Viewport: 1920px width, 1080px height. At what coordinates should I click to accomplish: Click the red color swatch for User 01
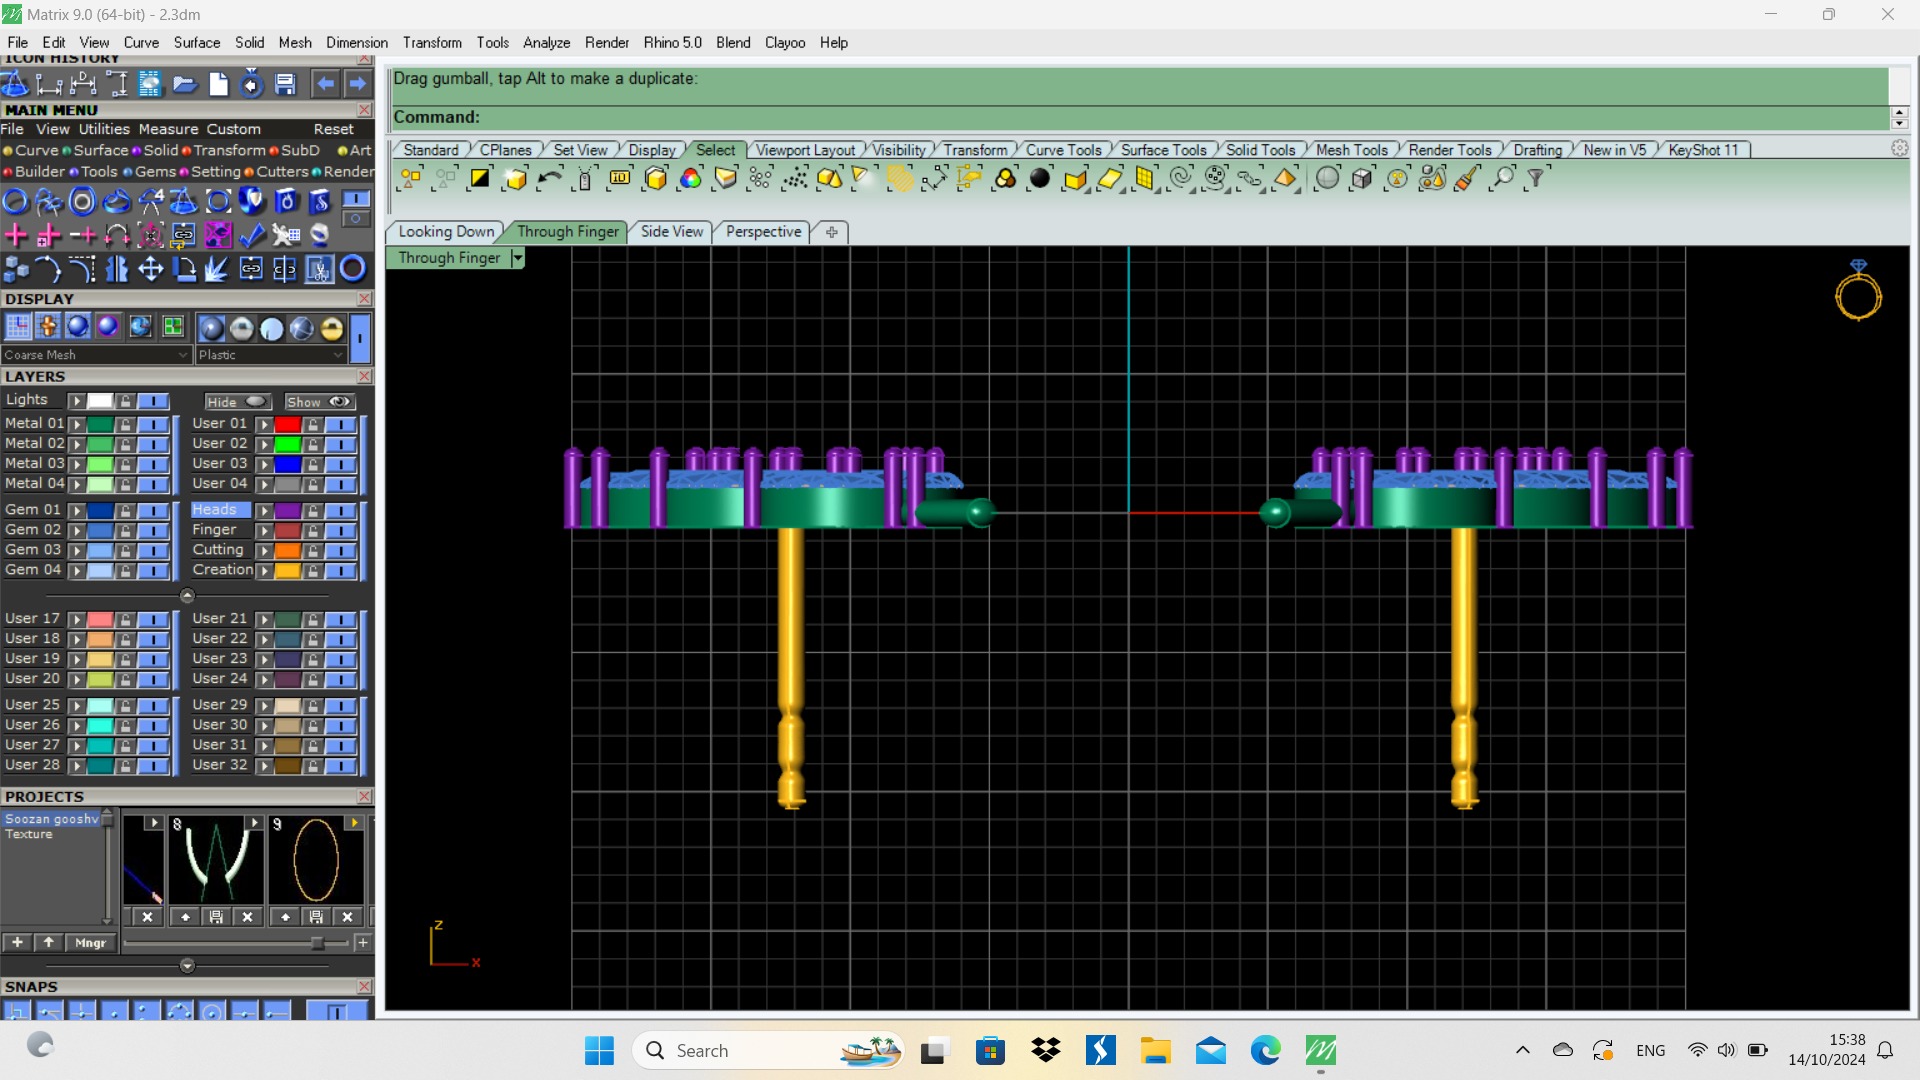pyautogui.click(x=287, y=424)
